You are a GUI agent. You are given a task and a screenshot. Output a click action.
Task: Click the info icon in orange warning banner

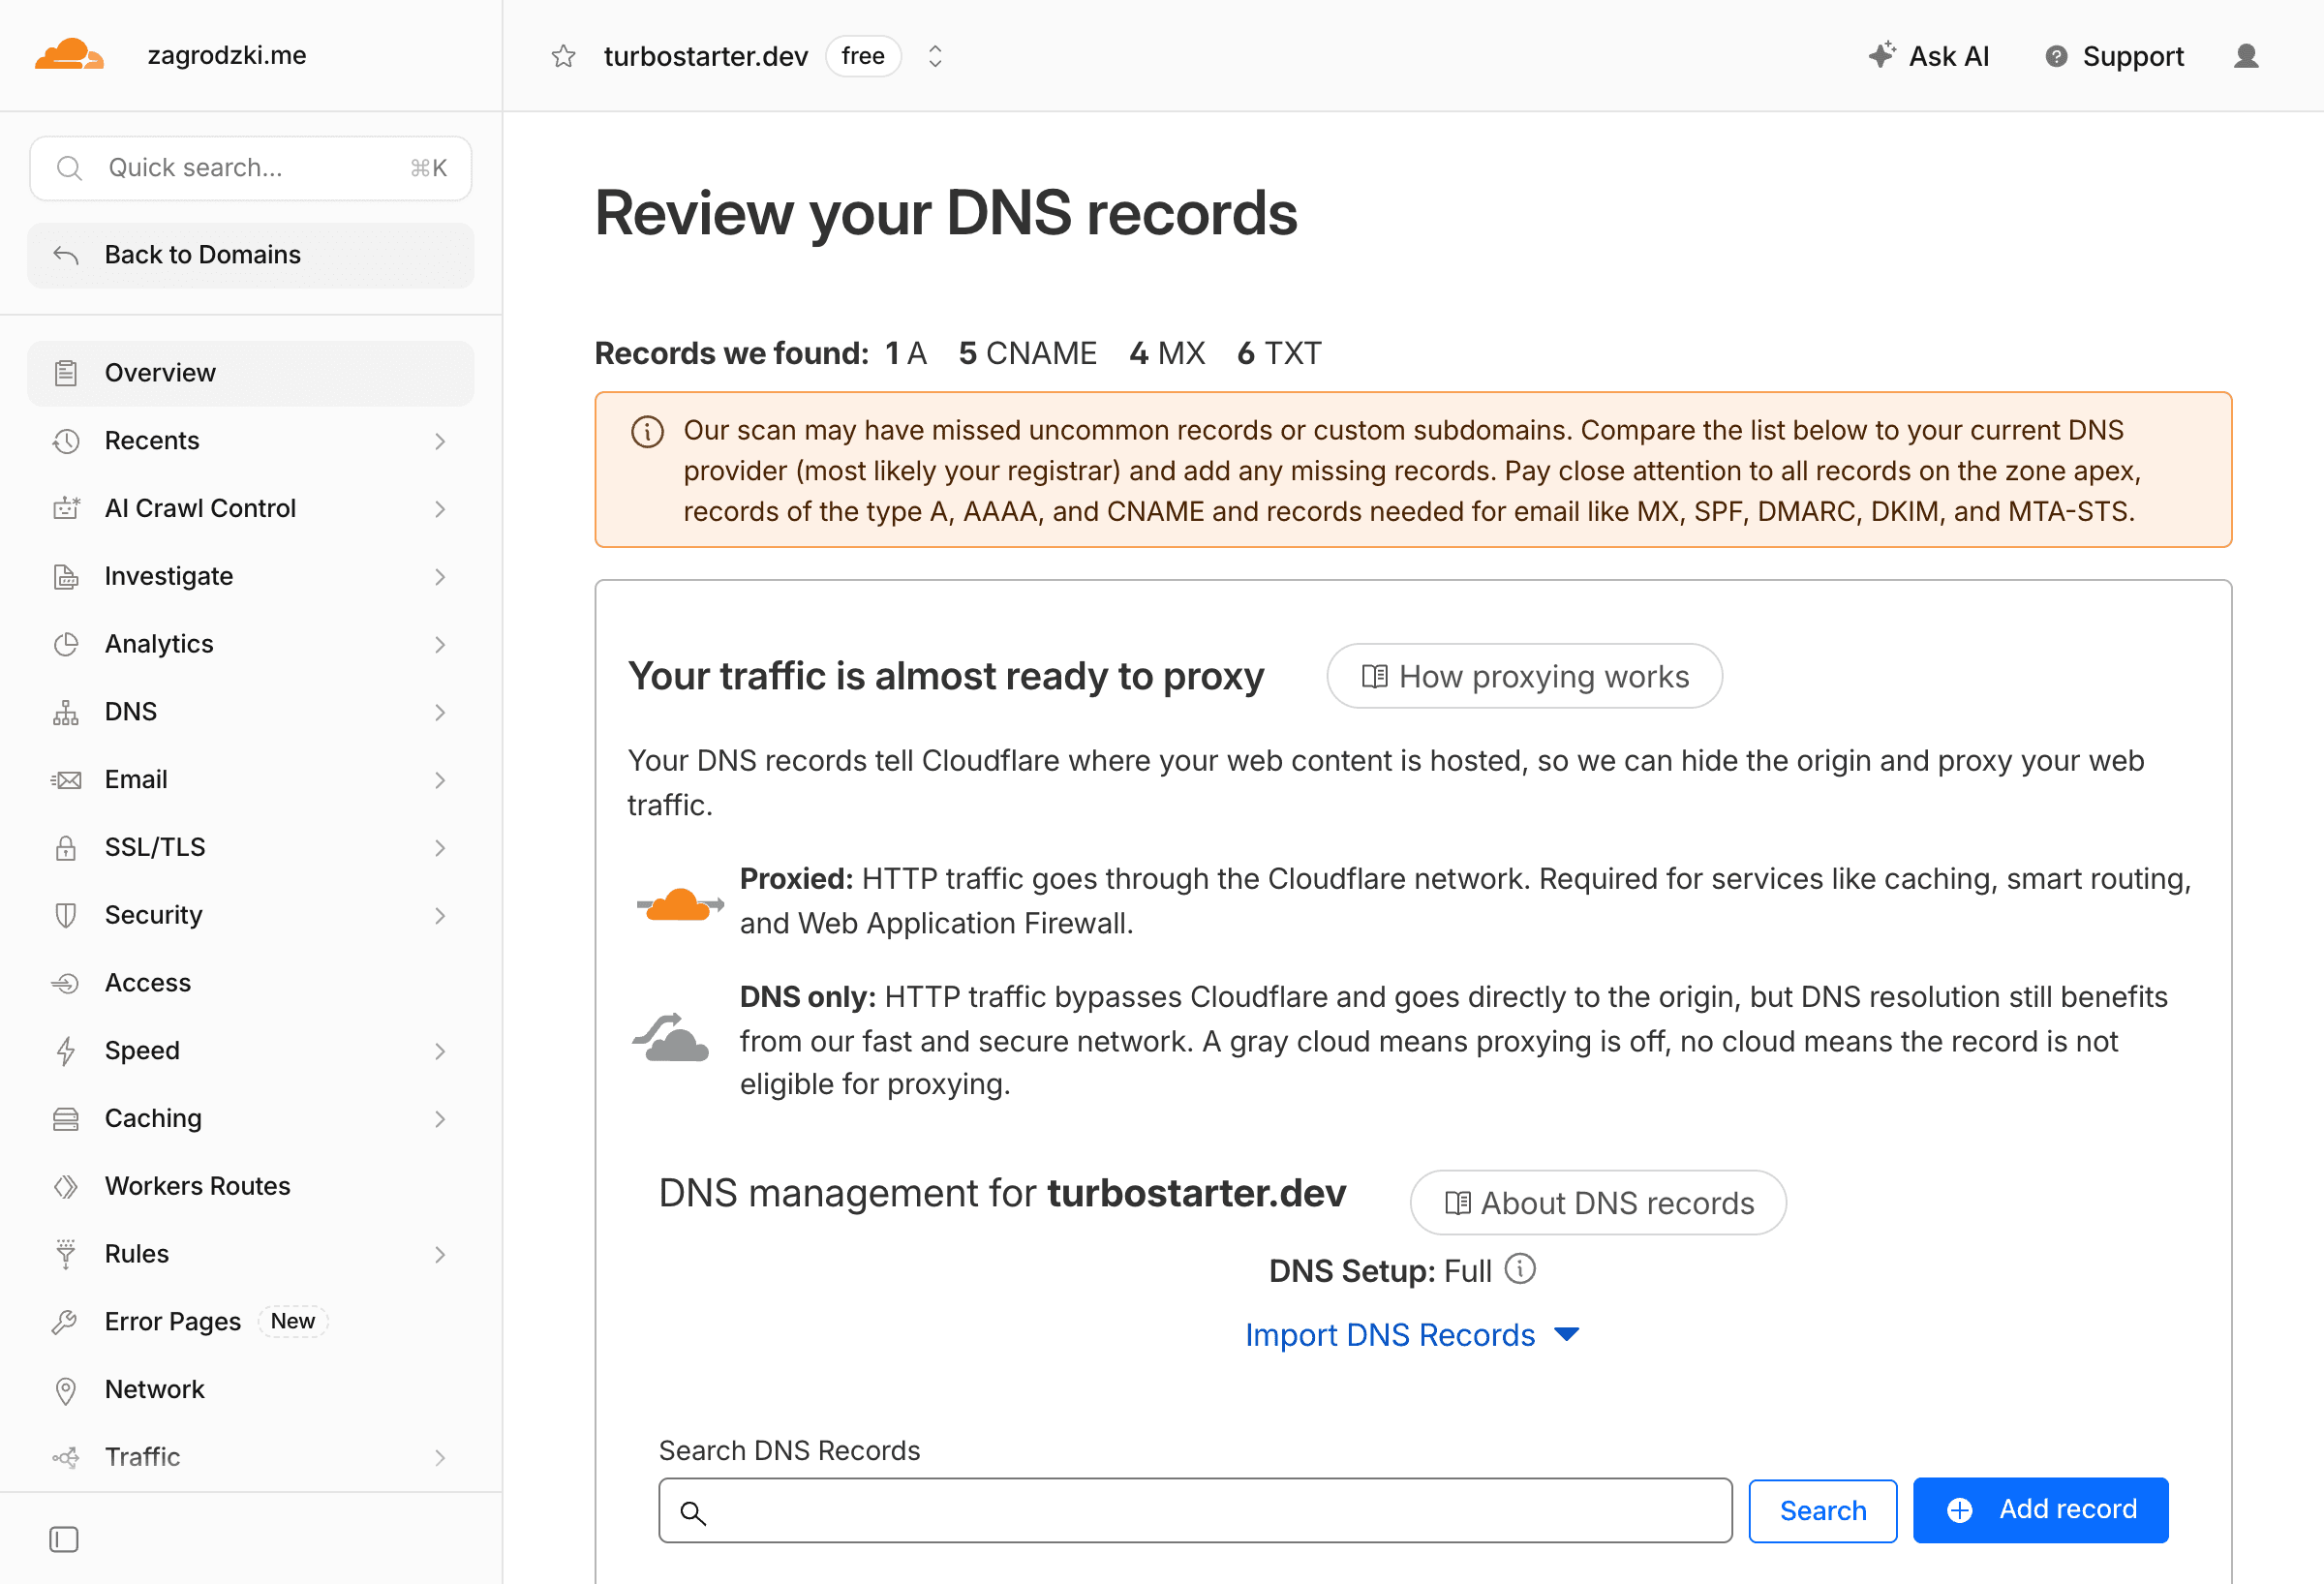[x=647, y=432]
